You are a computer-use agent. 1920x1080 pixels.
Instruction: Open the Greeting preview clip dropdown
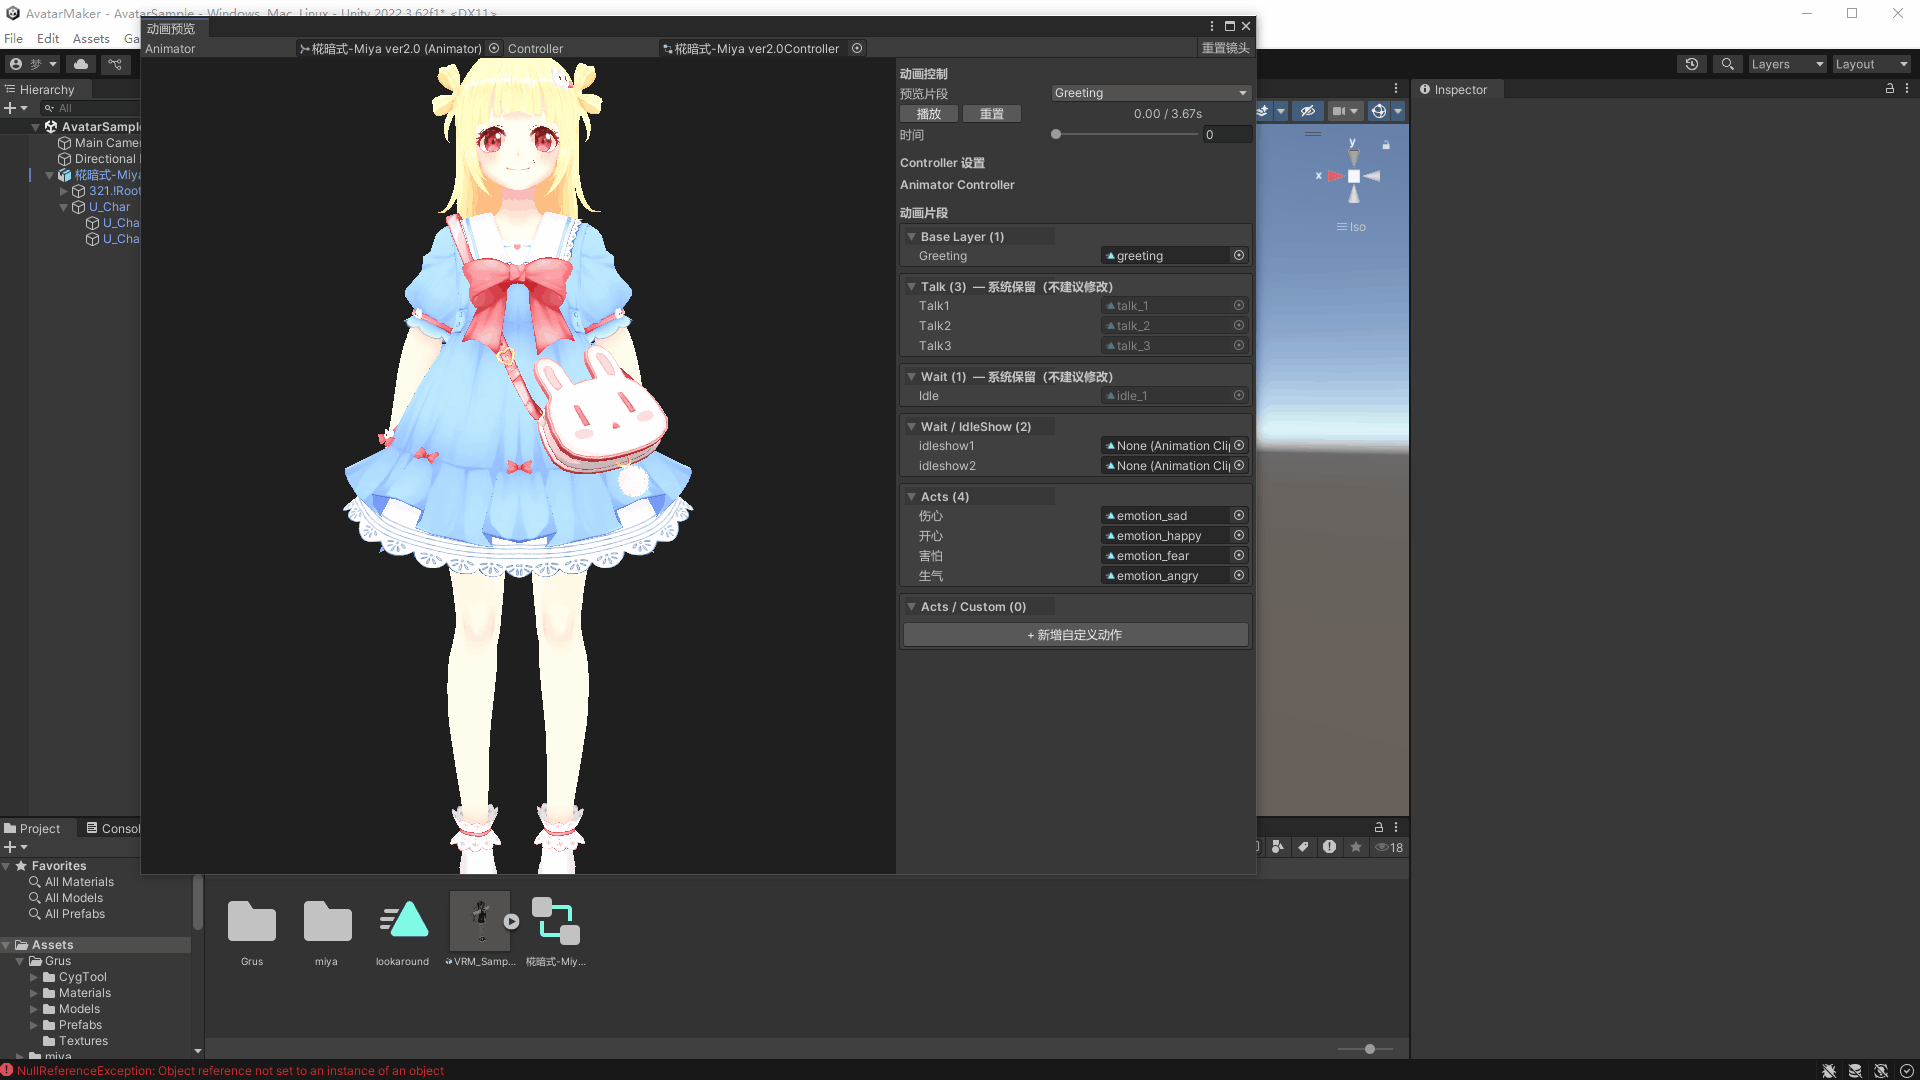point(1151,93)
